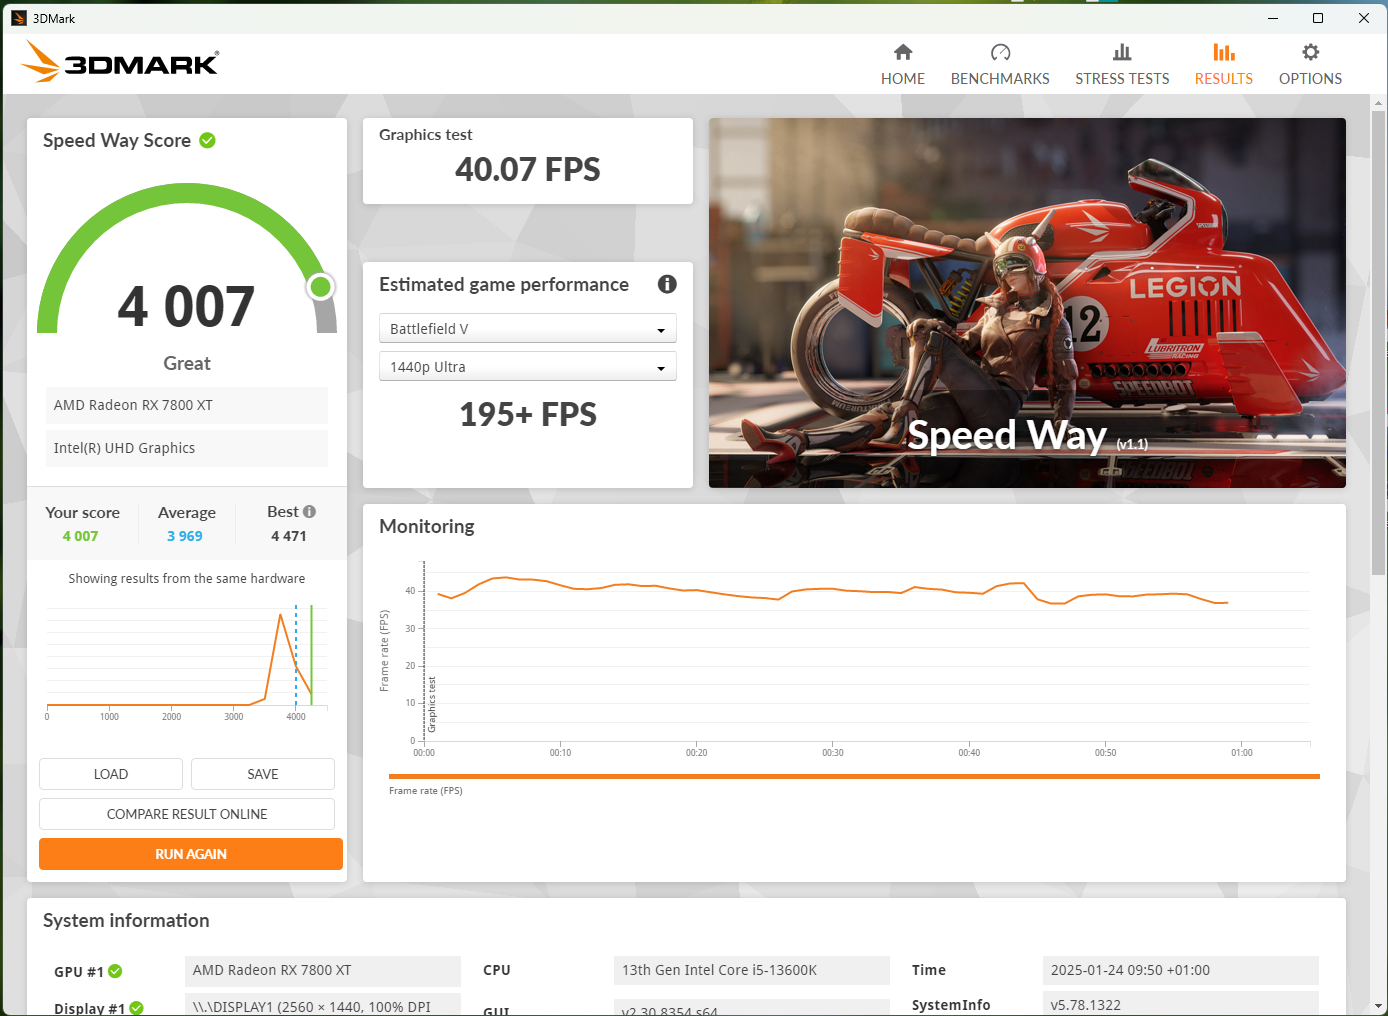Click the SystemInfo version v5.78.1322

coord(1180,1005)
